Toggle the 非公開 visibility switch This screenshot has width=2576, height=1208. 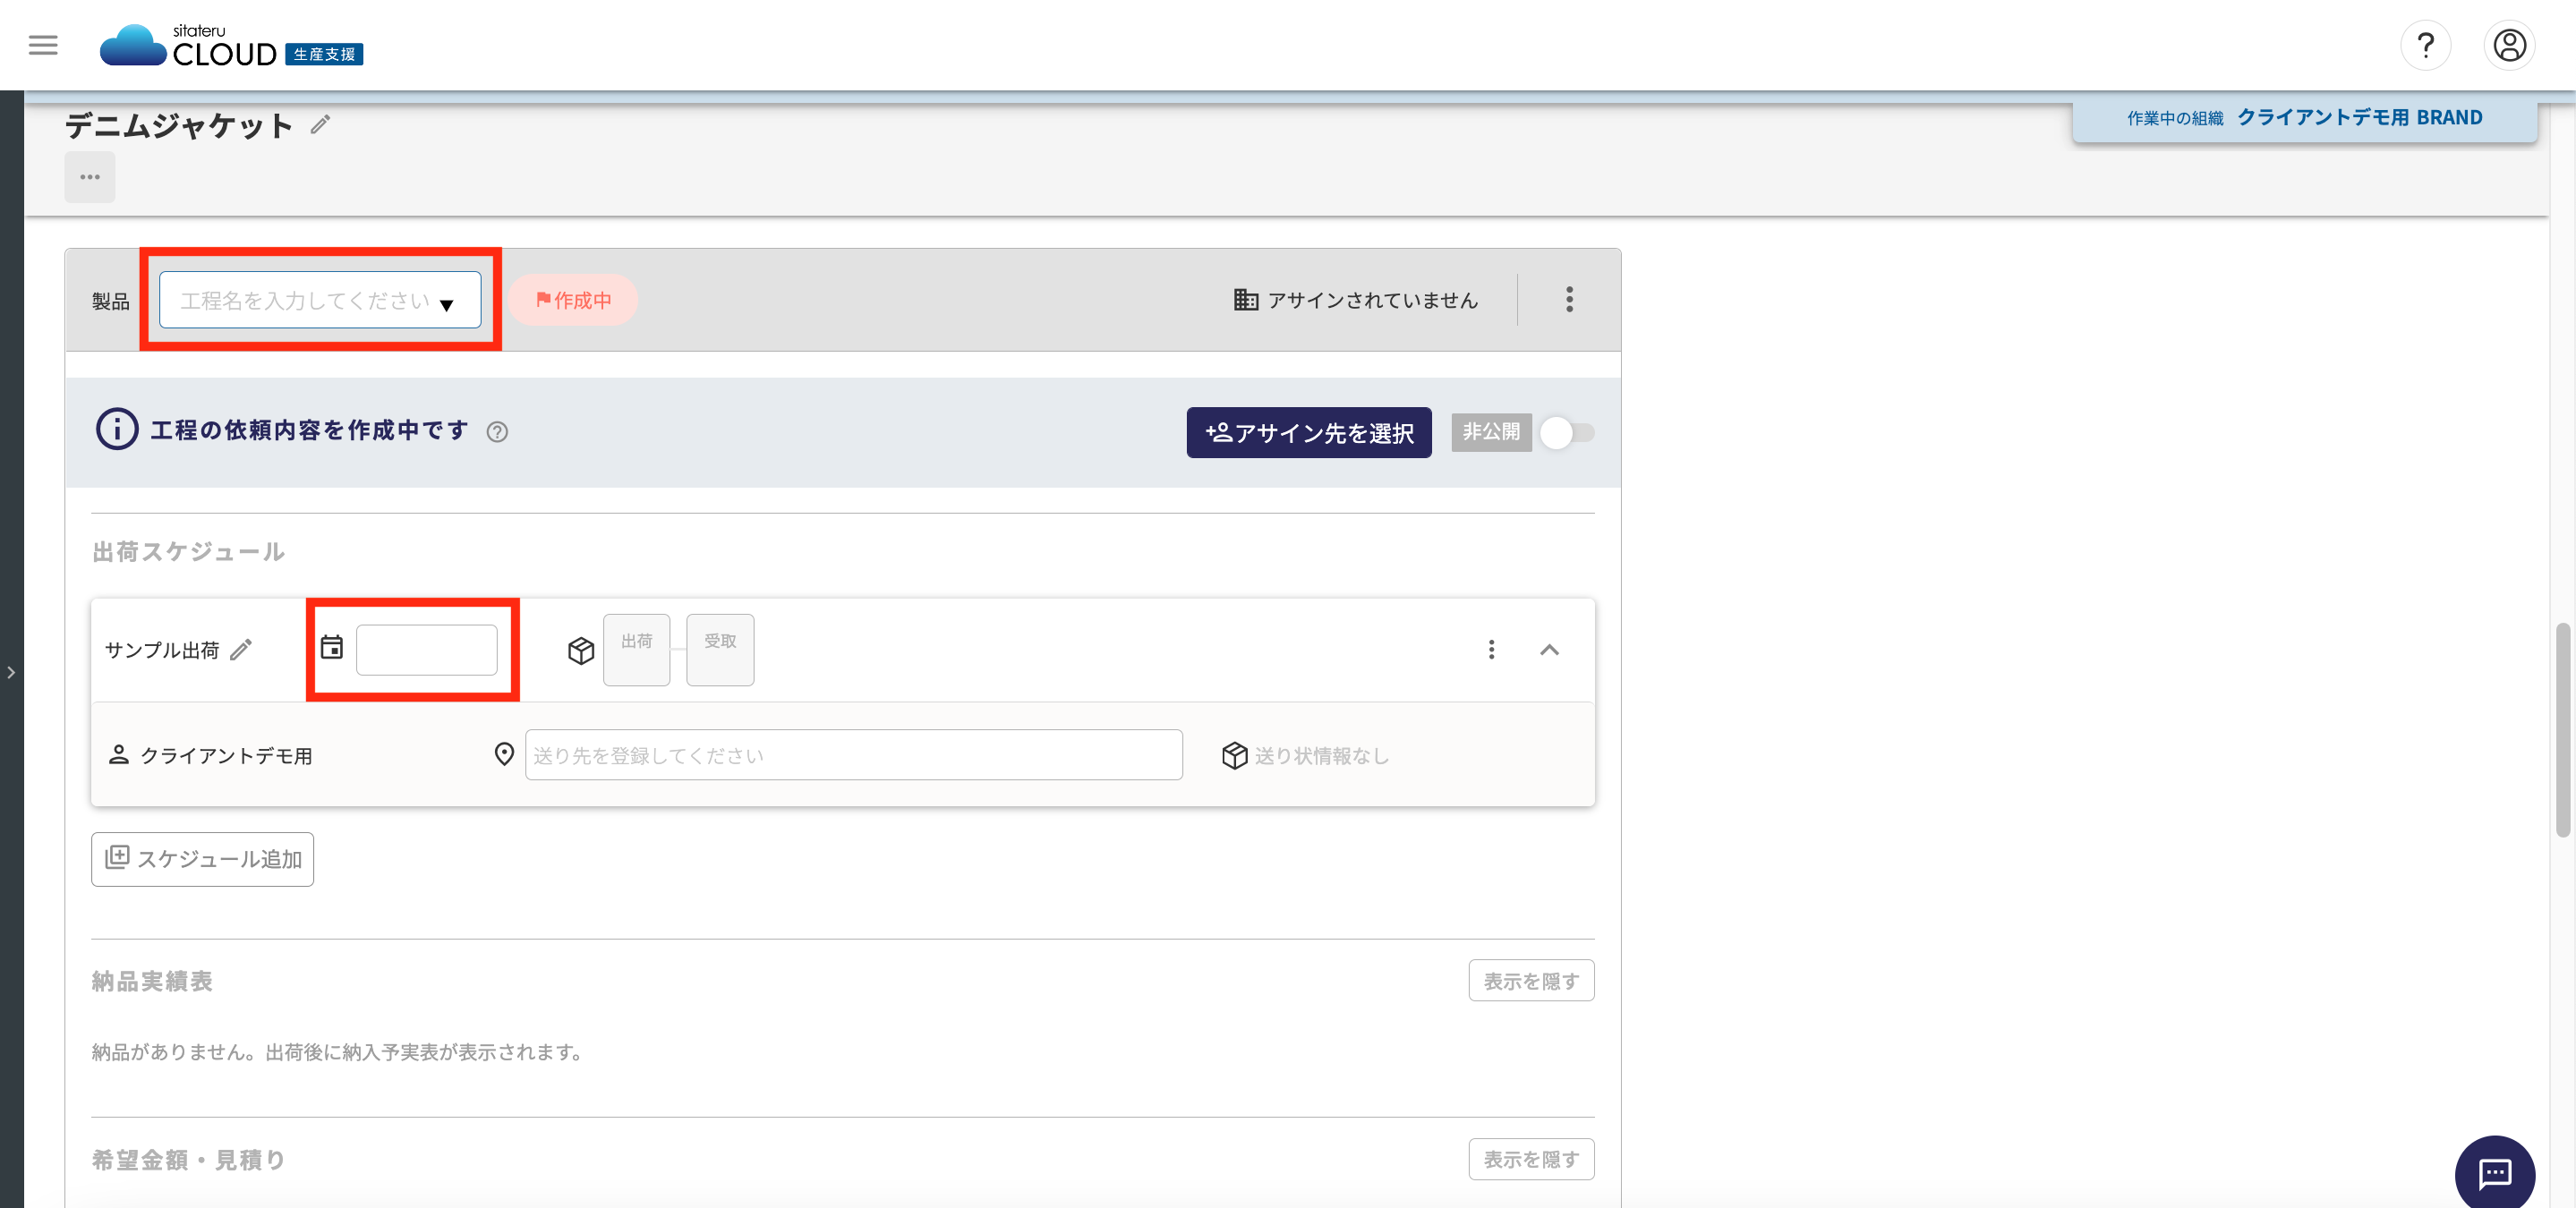pos(1566,433)
